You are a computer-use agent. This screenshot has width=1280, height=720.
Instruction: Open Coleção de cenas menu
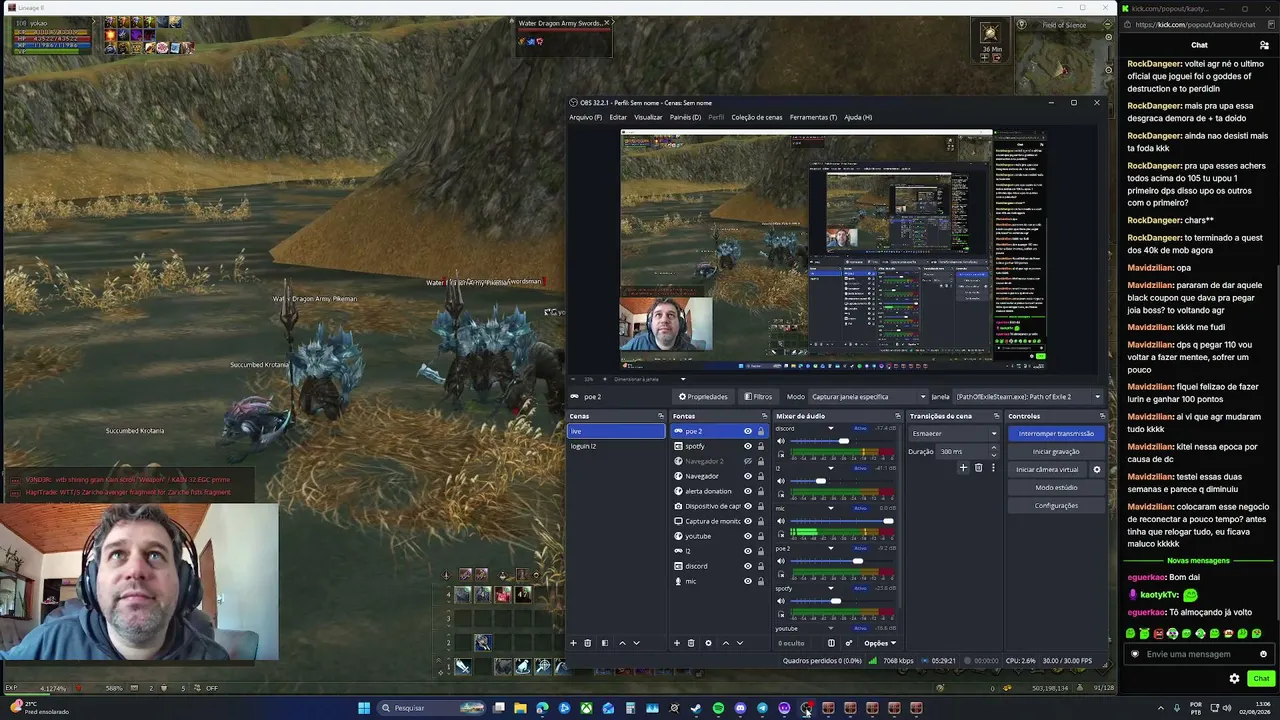(757, 117)
